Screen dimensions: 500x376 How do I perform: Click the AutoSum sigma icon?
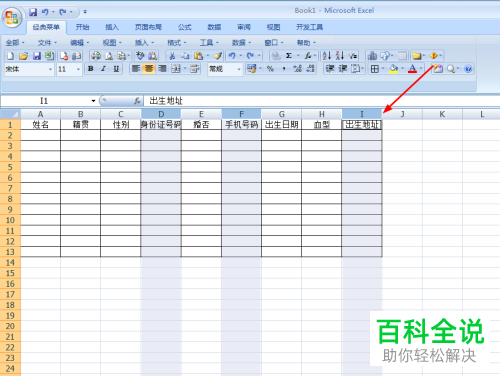pos(289,56)
